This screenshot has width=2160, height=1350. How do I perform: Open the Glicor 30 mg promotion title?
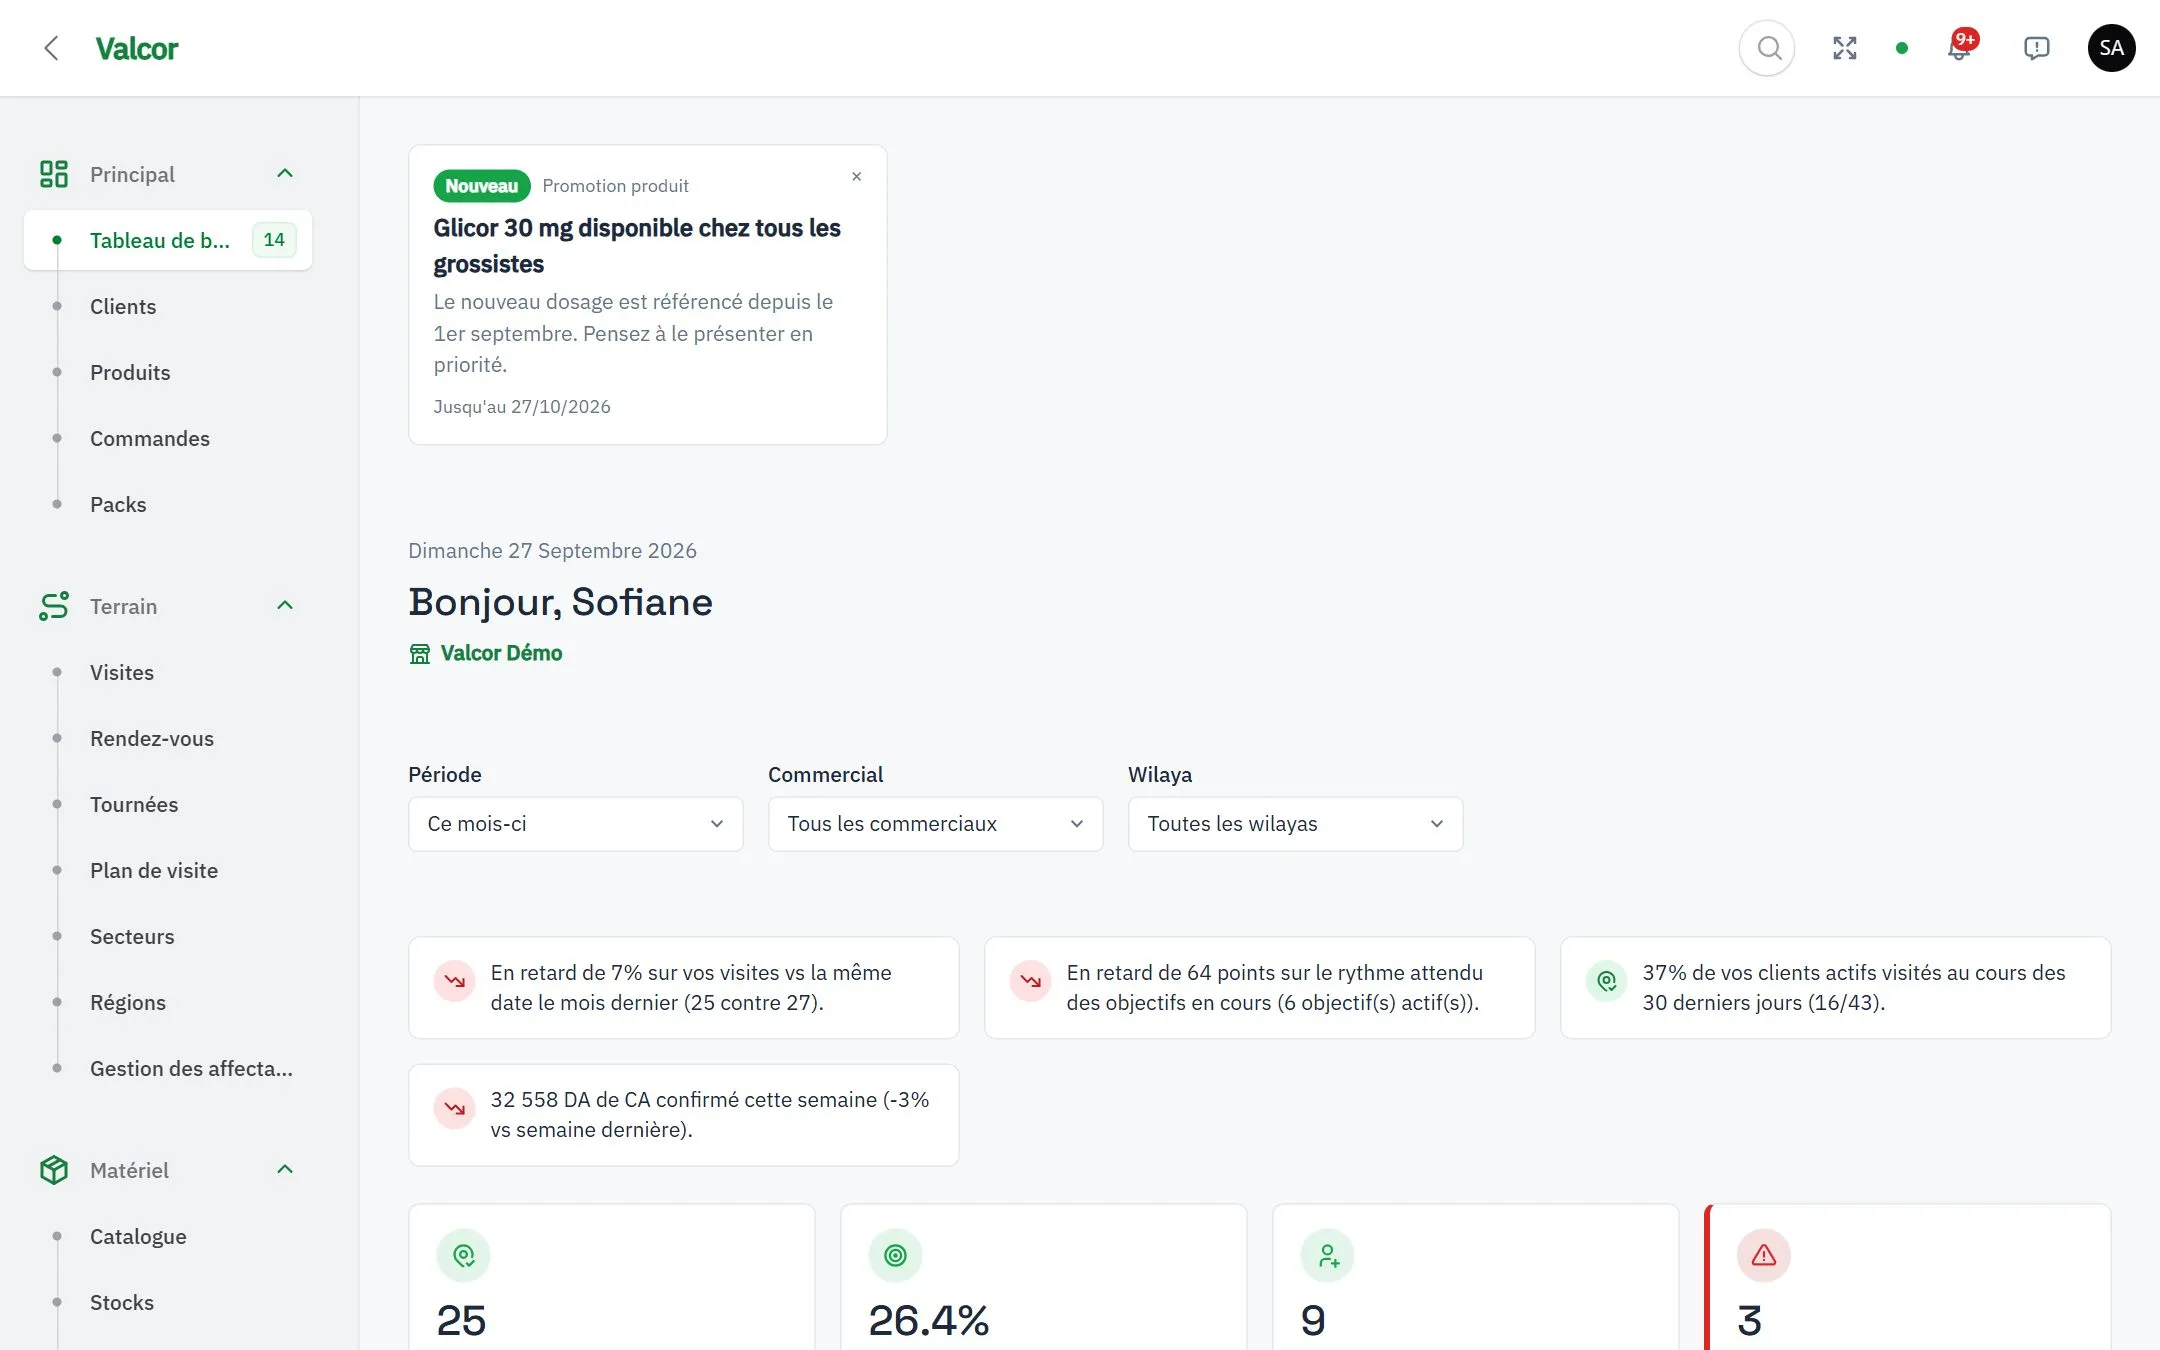click(637, 246)
